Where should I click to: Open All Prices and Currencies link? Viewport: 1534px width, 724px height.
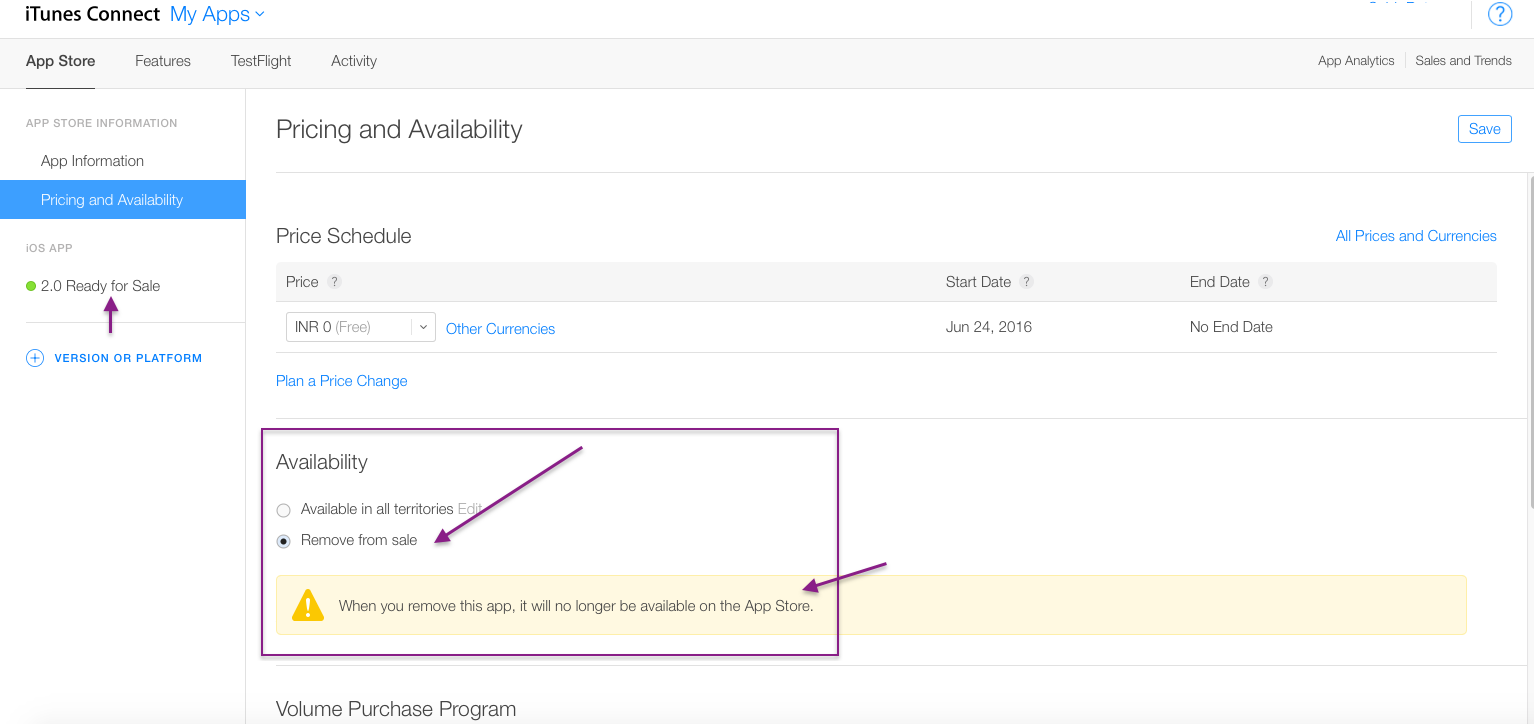click(x=1416, y=236)
